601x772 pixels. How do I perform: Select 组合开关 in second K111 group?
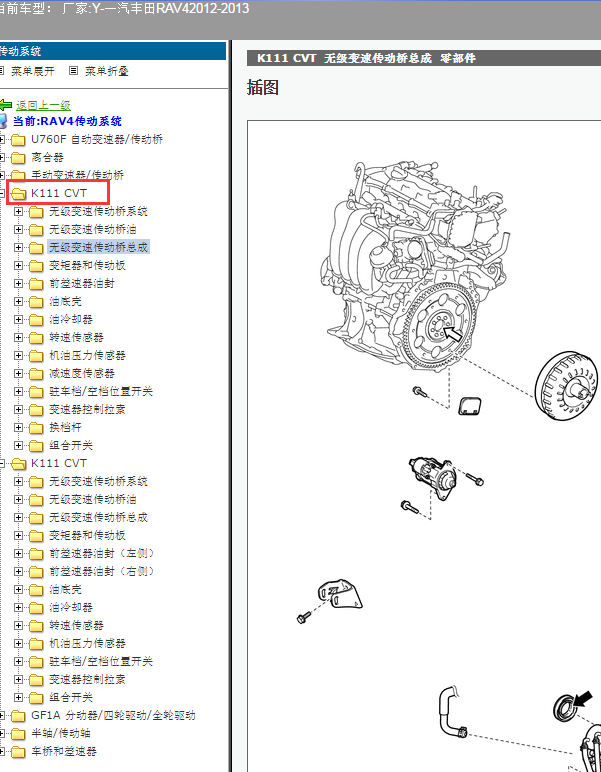click(x=71, y=697)
